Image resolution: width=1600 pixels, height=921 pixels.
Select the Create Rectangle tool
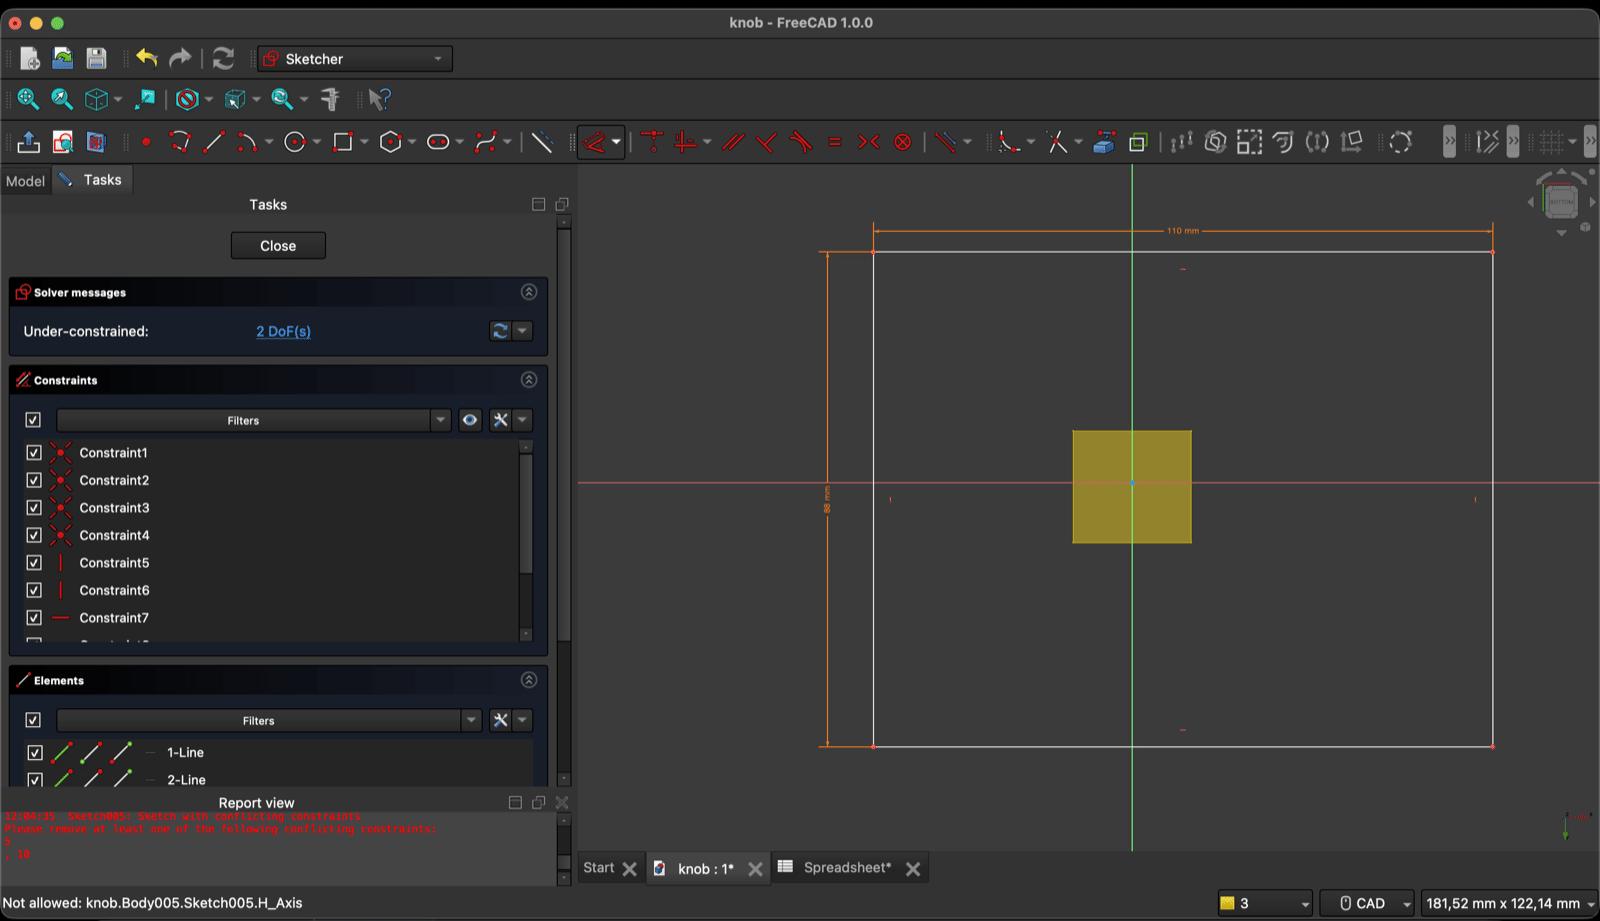pos(342,142)
